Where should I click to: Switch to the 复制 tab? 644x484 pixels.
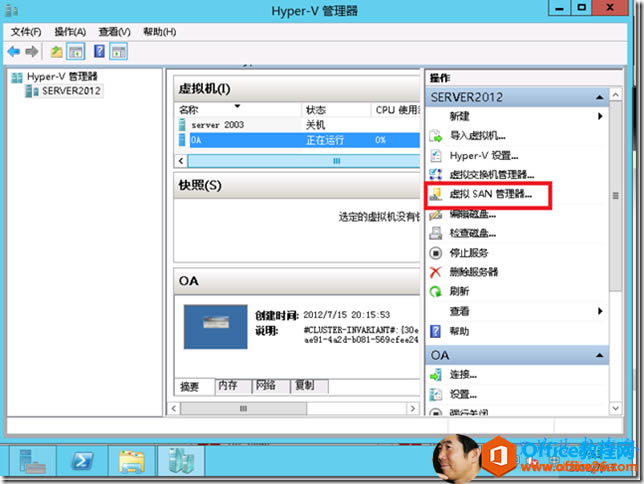pos(309,385)
